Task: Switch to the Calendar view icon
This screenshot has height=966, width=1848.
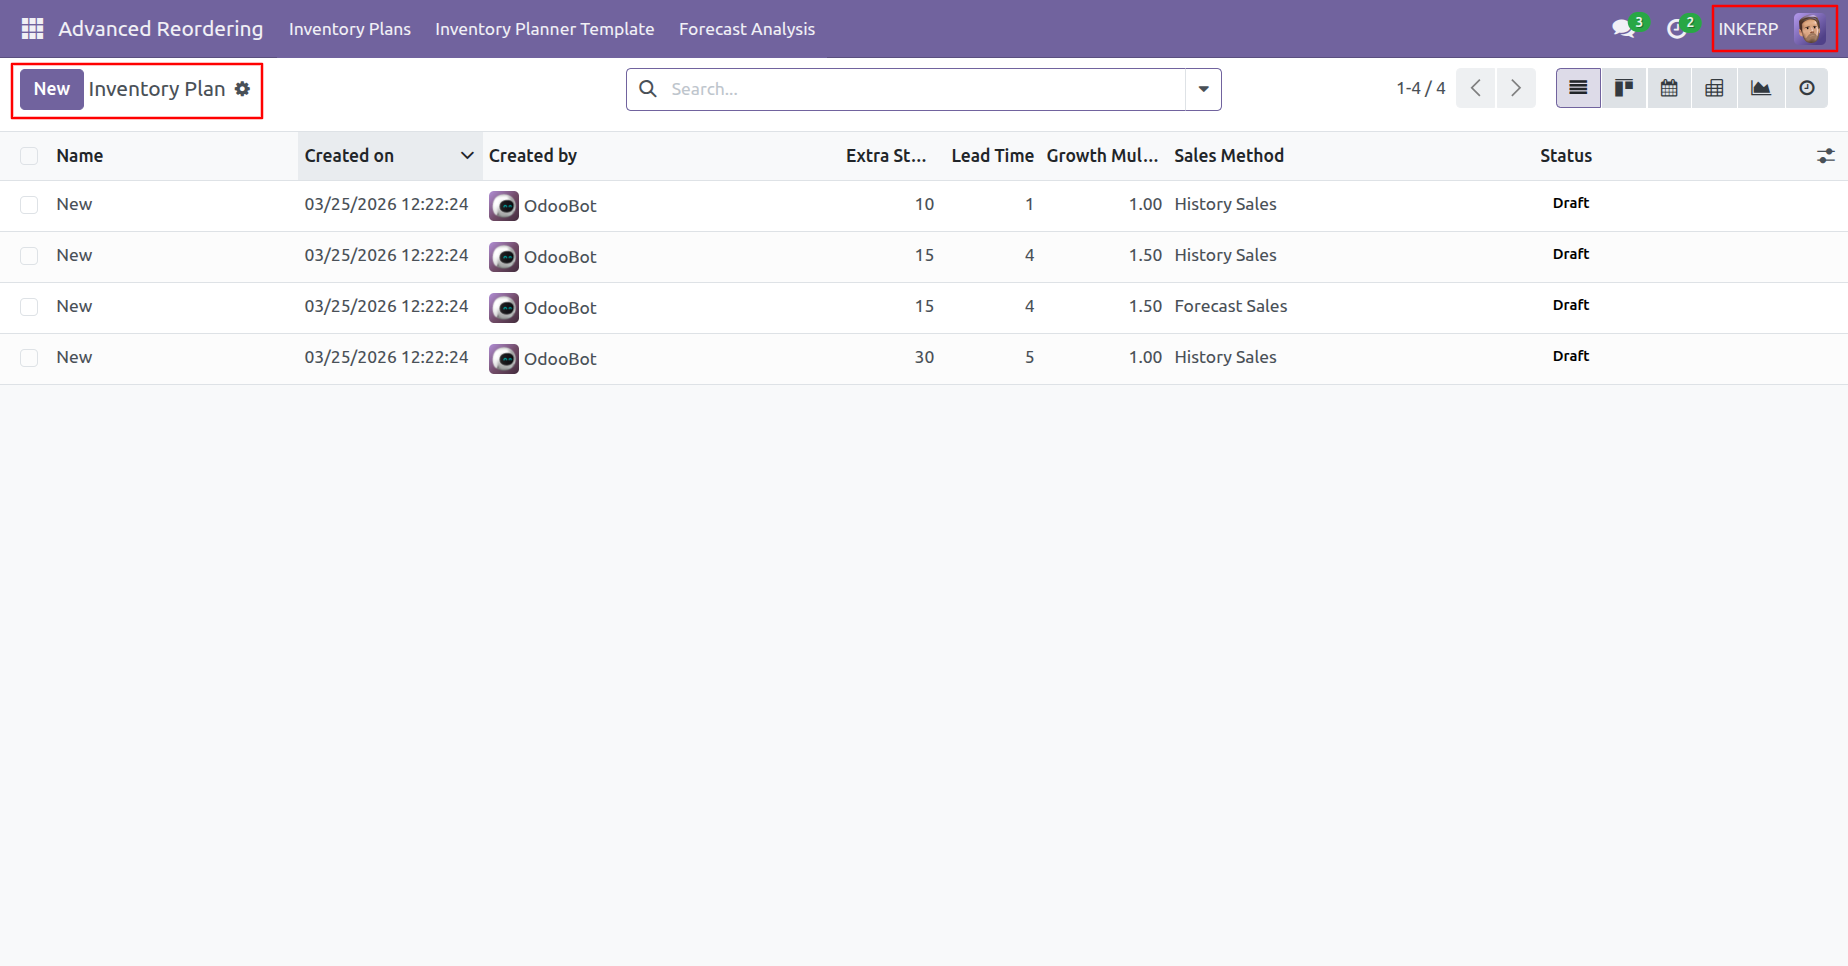Action: 1669,88
